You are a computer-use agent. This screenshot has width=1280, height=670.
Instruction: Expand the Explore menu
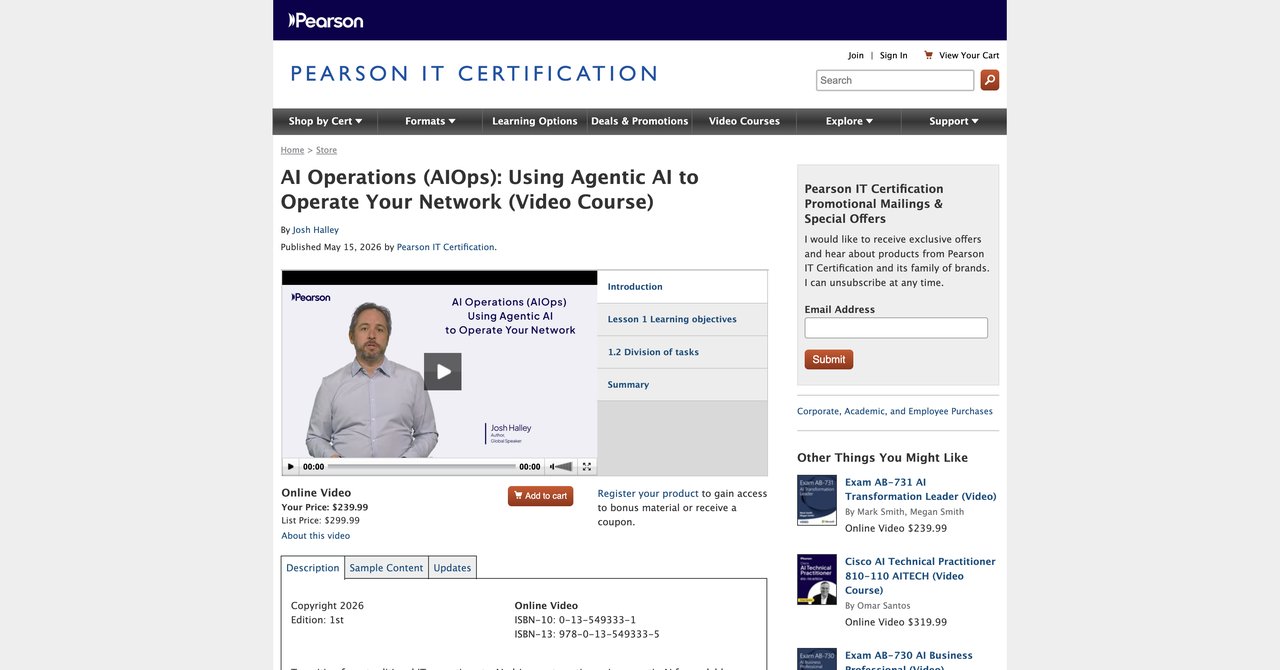click(849, 121)
